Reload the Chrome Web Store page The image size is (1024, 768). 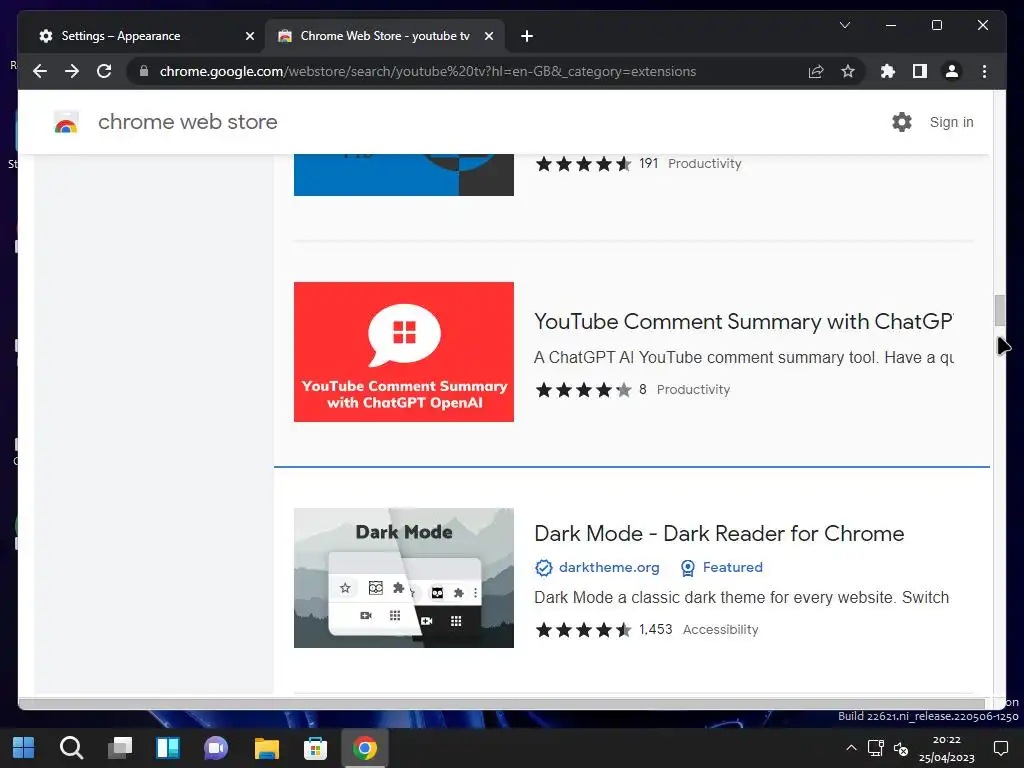tap(104, 71)
